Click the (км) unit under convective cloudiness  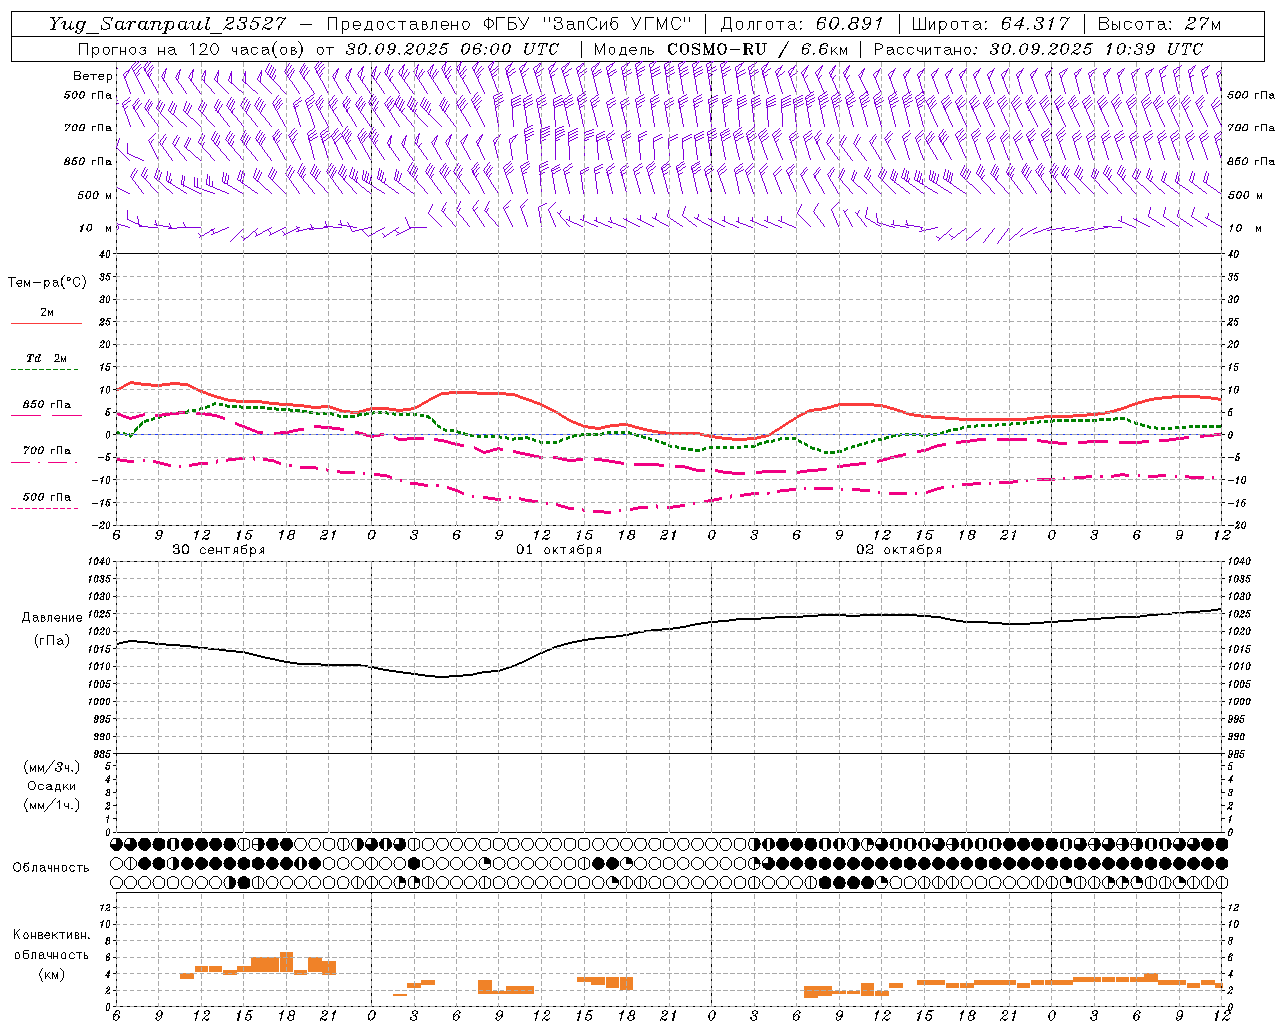pyautogui.click(x=51, y=974)
